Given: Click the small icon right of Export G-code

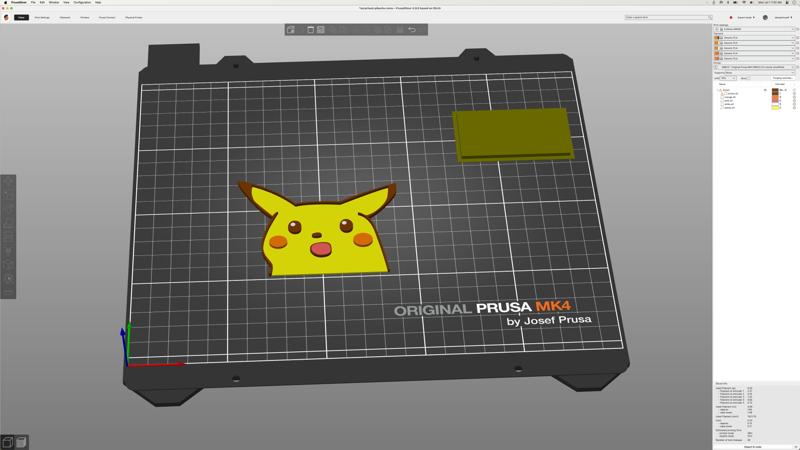Looking at the screenshot, I should [x=796, y=447].
